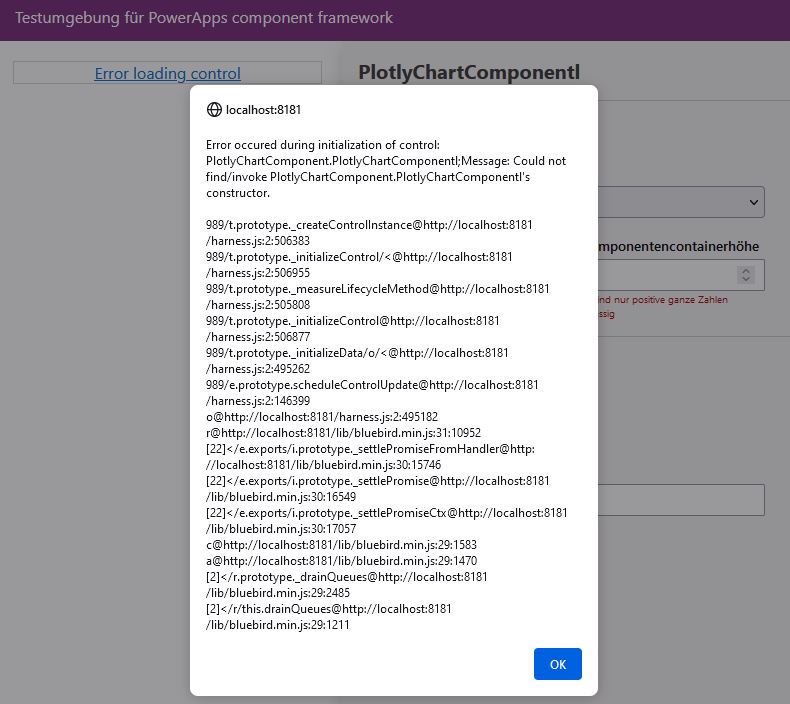Focus the Komponentencontainerhöhe number input field
This screenshot has height=704, width=790.
pyautogui.click(x=681, y=275)
